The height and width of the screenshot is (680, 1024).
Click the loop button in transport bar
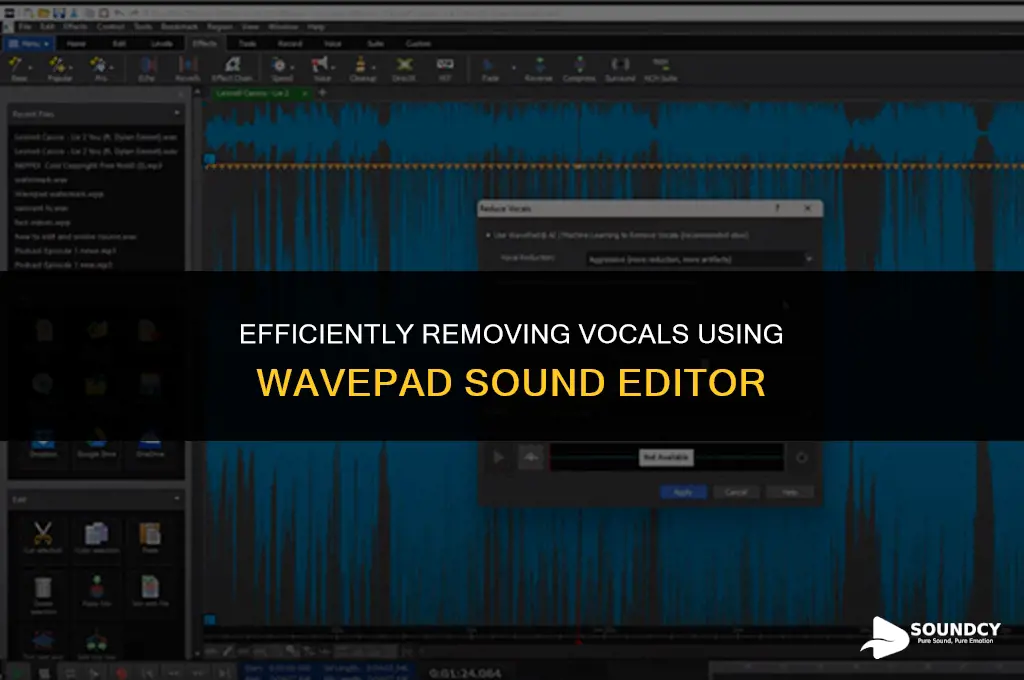tap(70, 673)
